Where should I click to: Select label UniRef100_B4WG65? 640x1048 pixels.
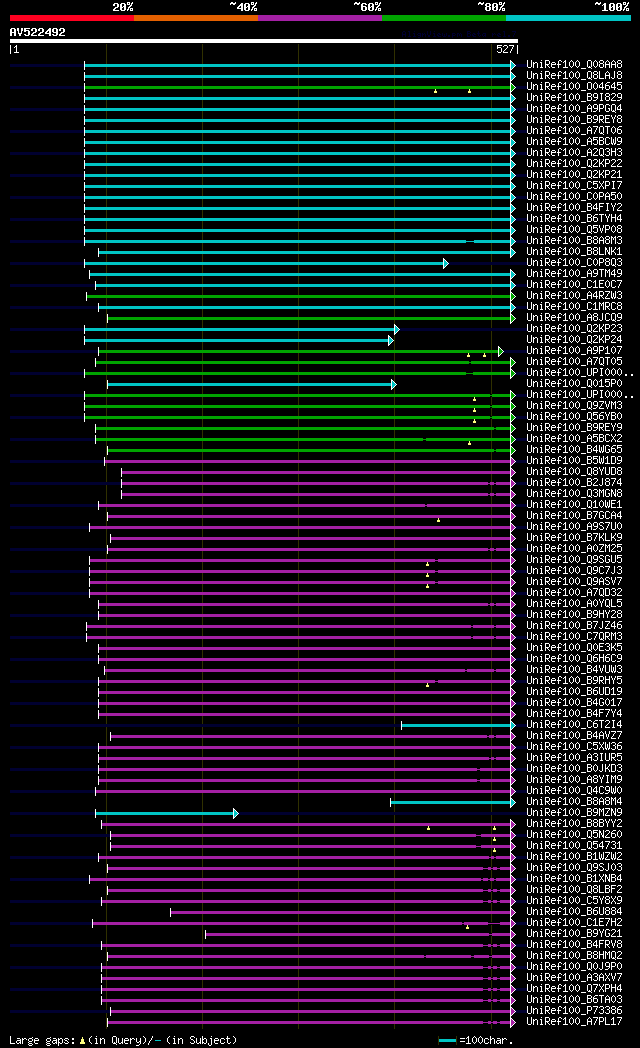[x=574, y=450]
